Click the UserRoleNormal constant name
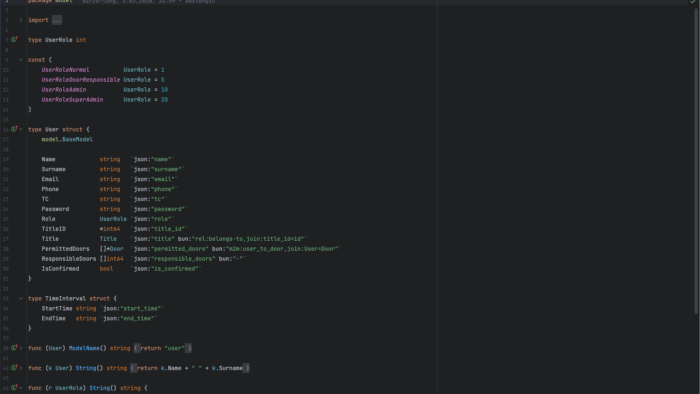 65,70
